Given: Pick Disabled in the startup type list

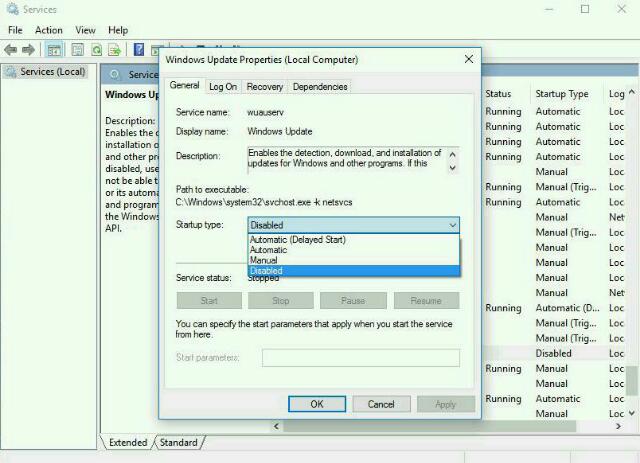Looking at the screenshot, I should pyautogui.click(x=266, y=271).
